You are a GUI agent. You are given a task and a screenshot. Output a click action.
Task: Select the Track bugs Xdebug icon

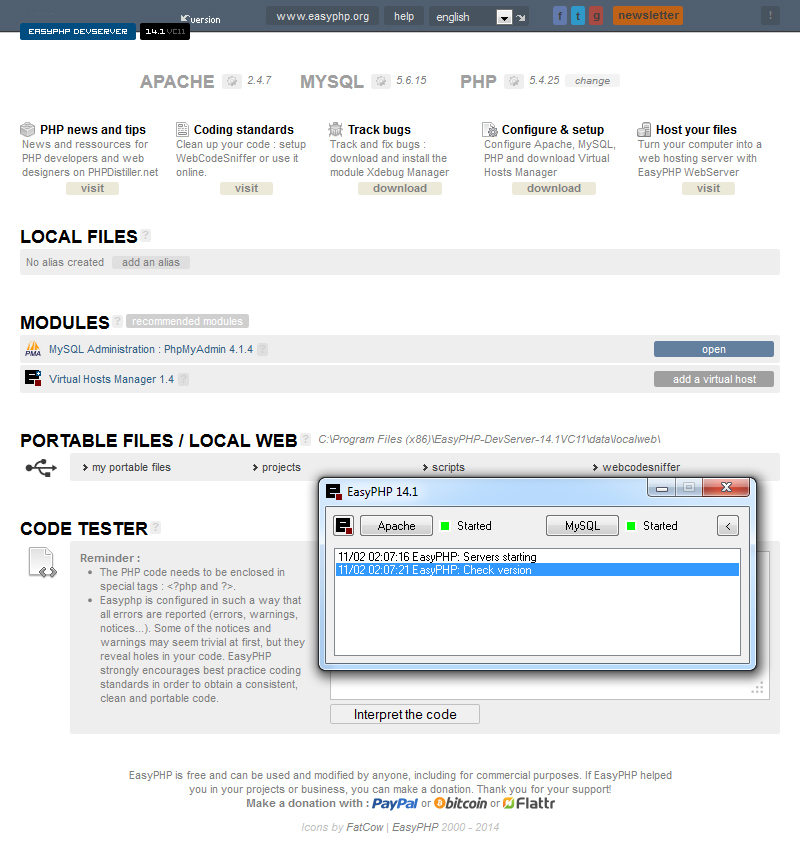click(336, 128)
